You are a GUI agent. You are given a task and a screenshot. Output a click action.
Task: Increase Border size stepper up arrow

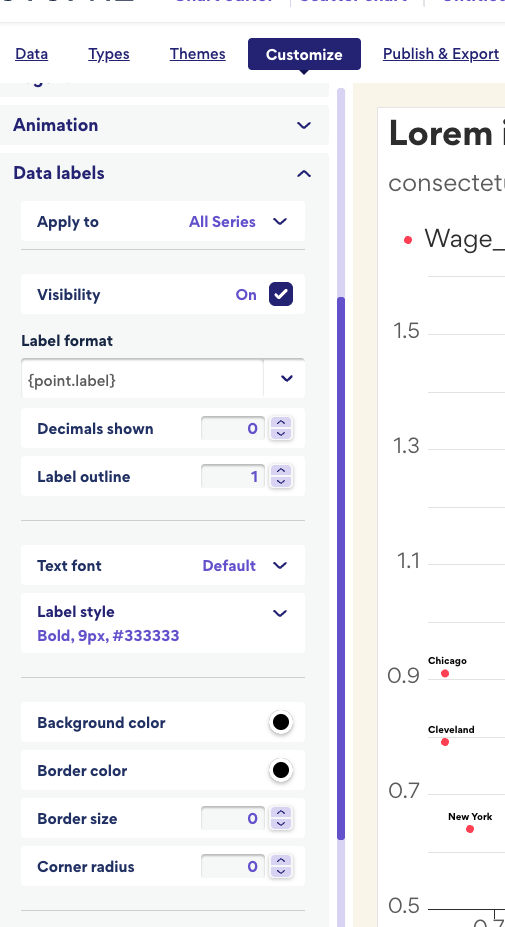(281, 813)
